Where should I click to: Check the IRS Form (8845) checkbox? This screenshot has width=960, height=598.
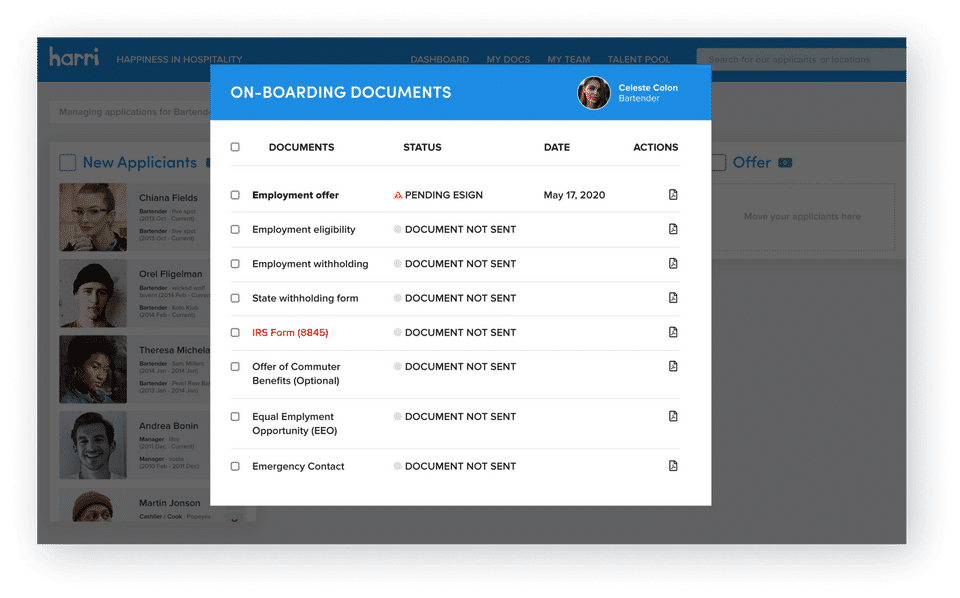coord(235,332)
